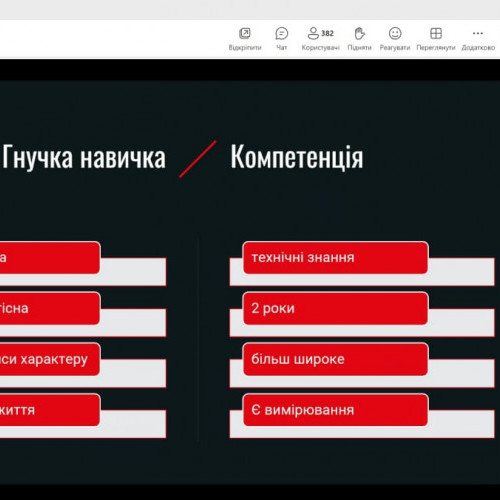This screenshot has width=500, height=500.
Task: Raise hand with Підняти icon
Action: [359, 33]
